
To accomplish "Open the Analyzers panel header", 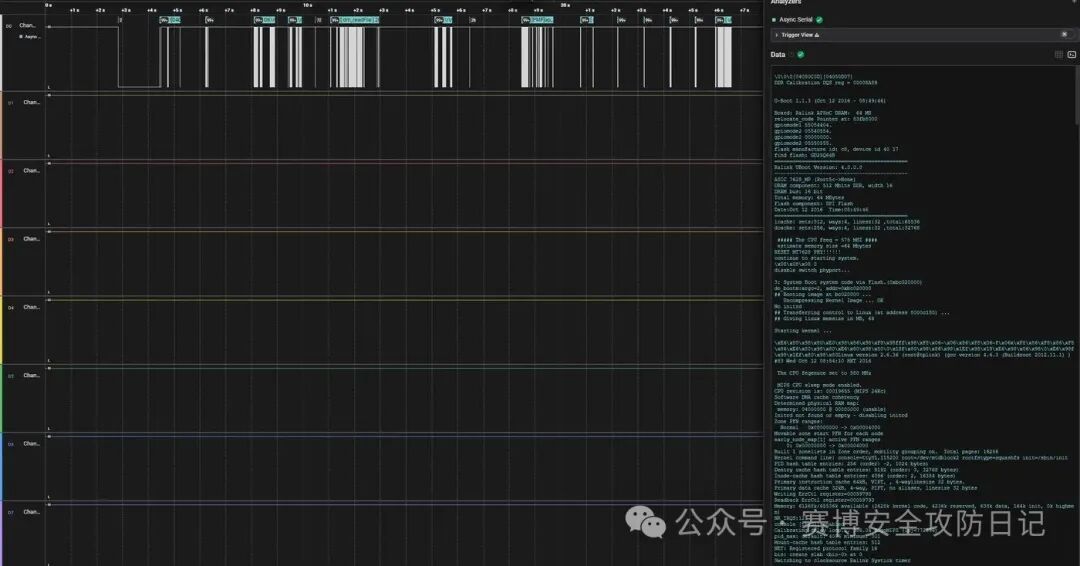I will (x=786, y=3).
